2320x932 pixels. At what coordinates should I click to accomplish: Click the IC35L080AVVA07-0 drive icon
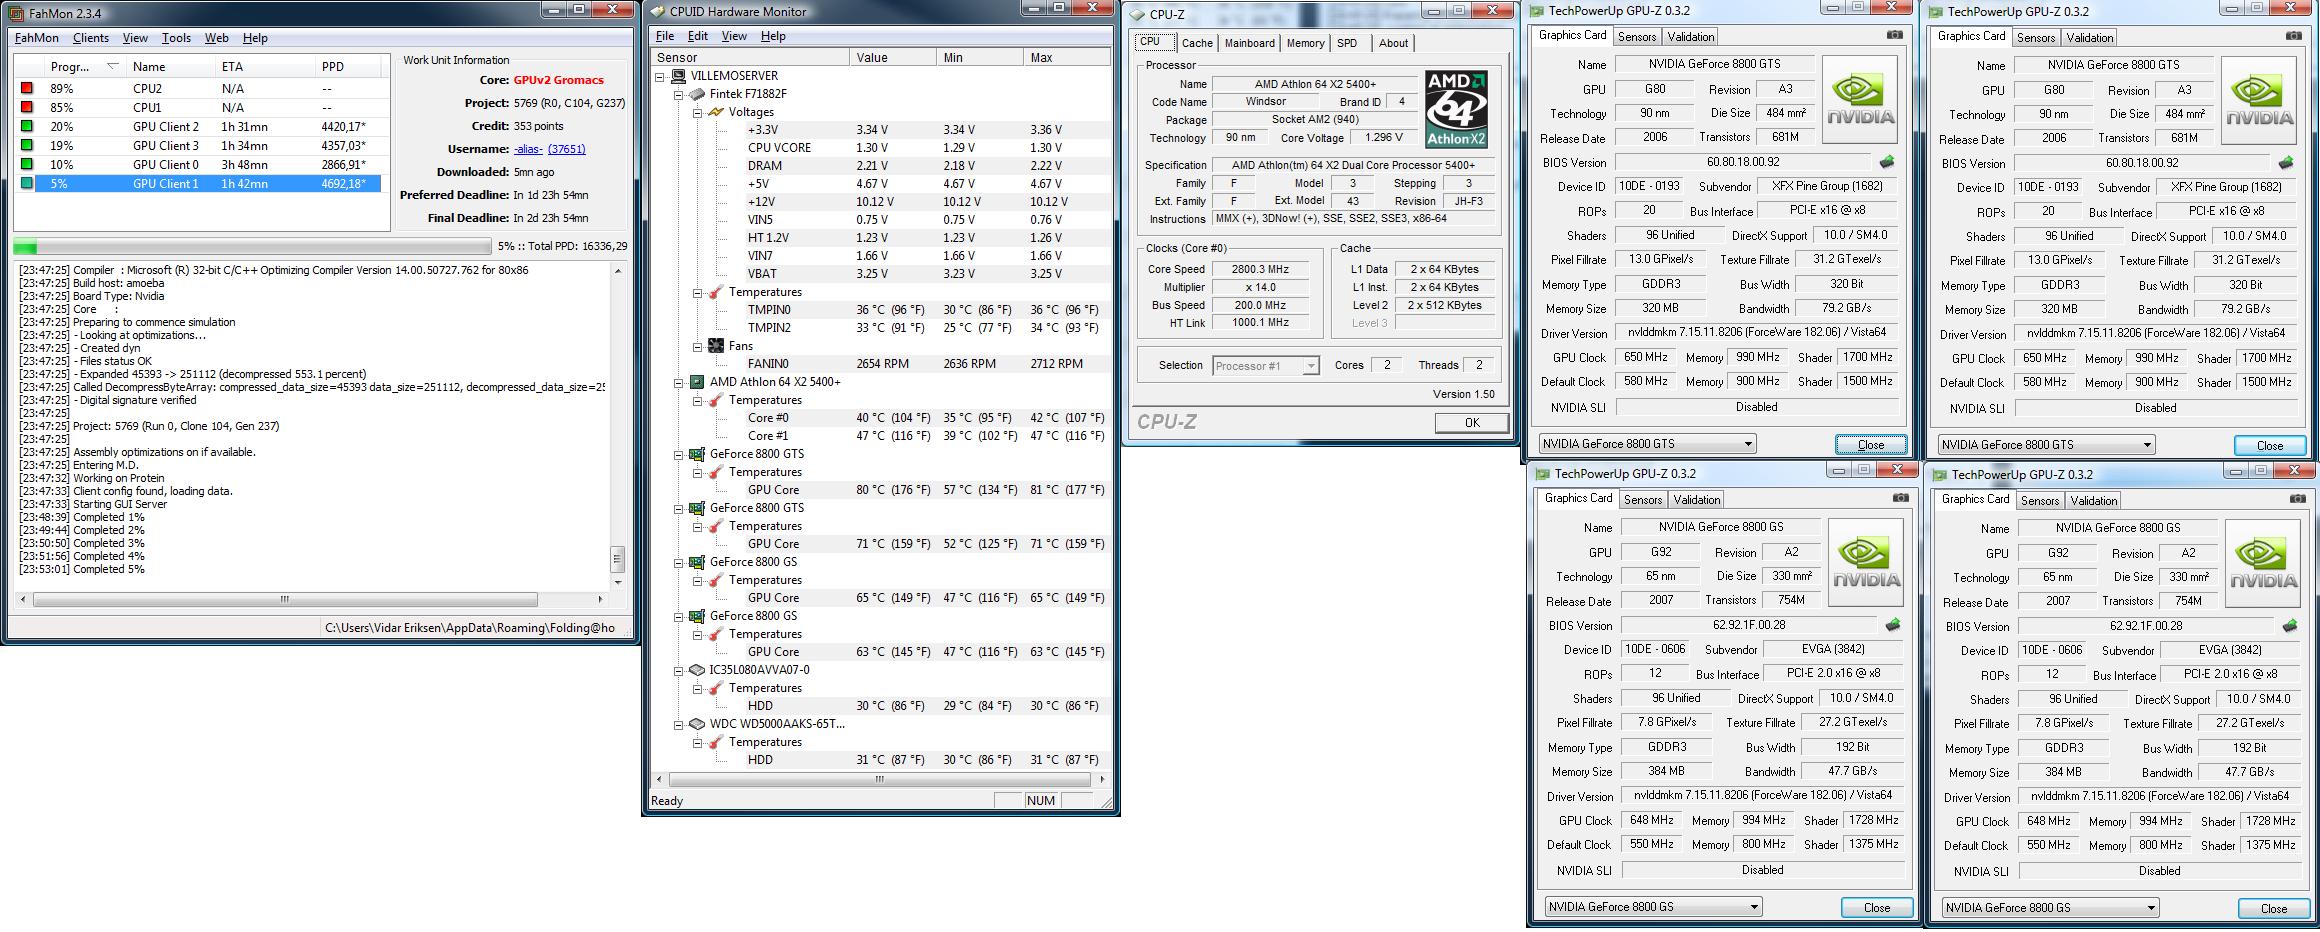[x=697, y=670]
